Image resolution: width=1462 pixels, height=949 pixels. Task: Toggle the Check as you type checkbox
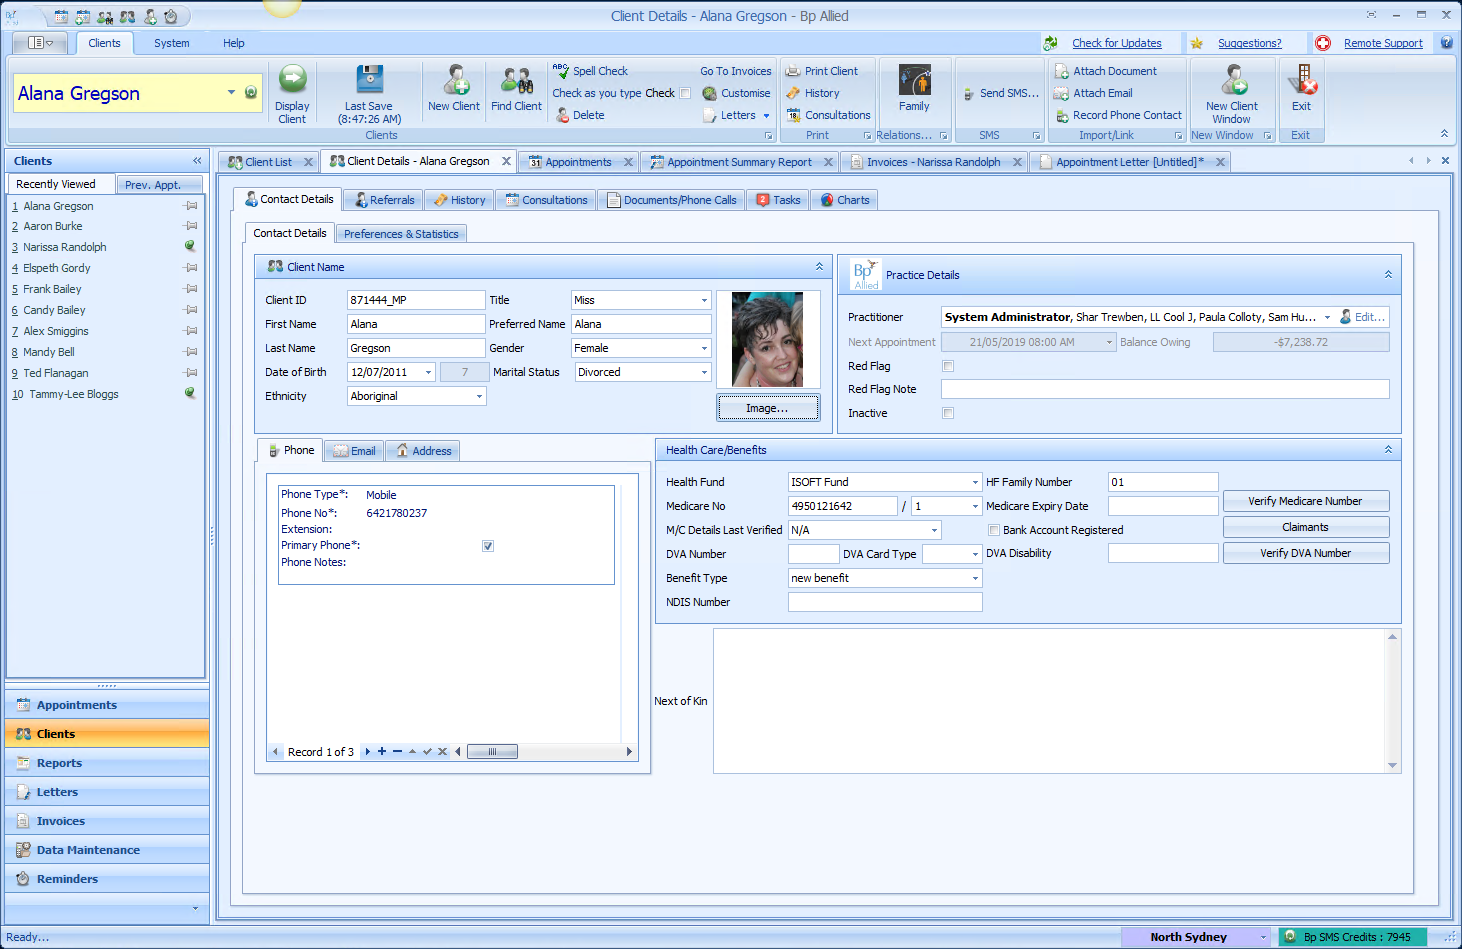tap(685, 93)
